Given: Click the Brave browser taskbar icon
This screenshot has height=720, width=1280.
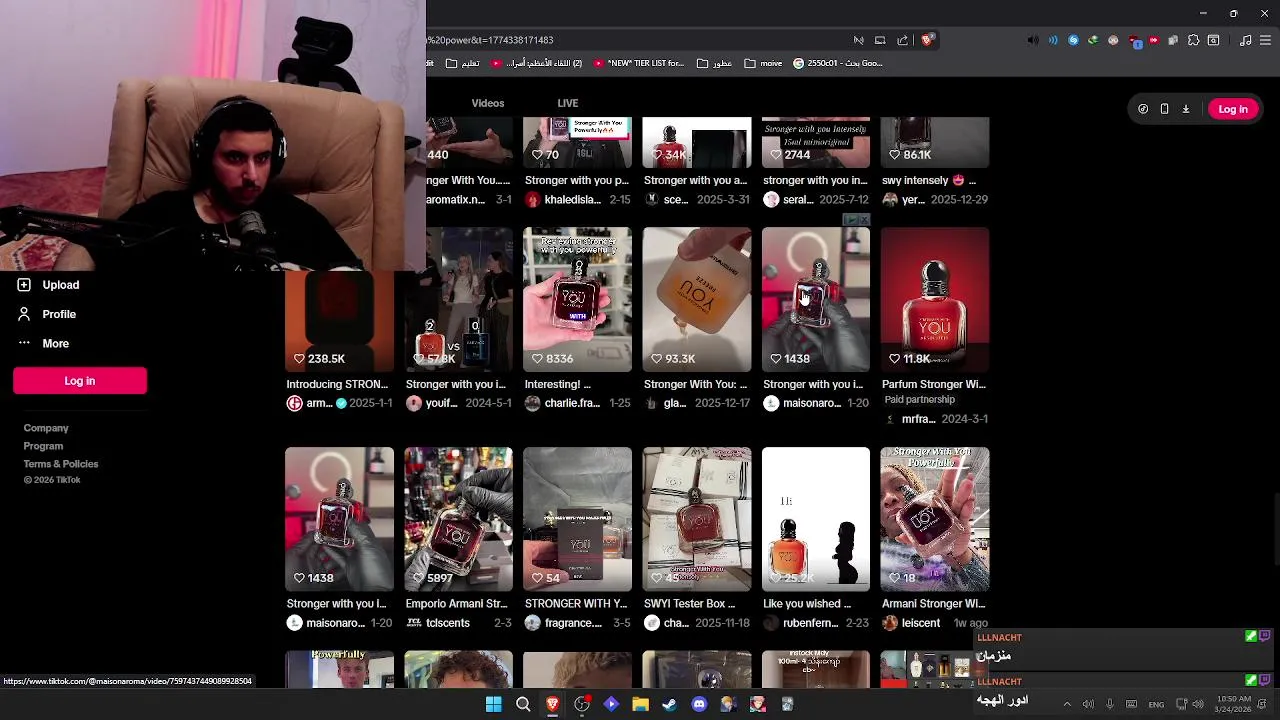Looking at the screenshot, I should 552,705.
